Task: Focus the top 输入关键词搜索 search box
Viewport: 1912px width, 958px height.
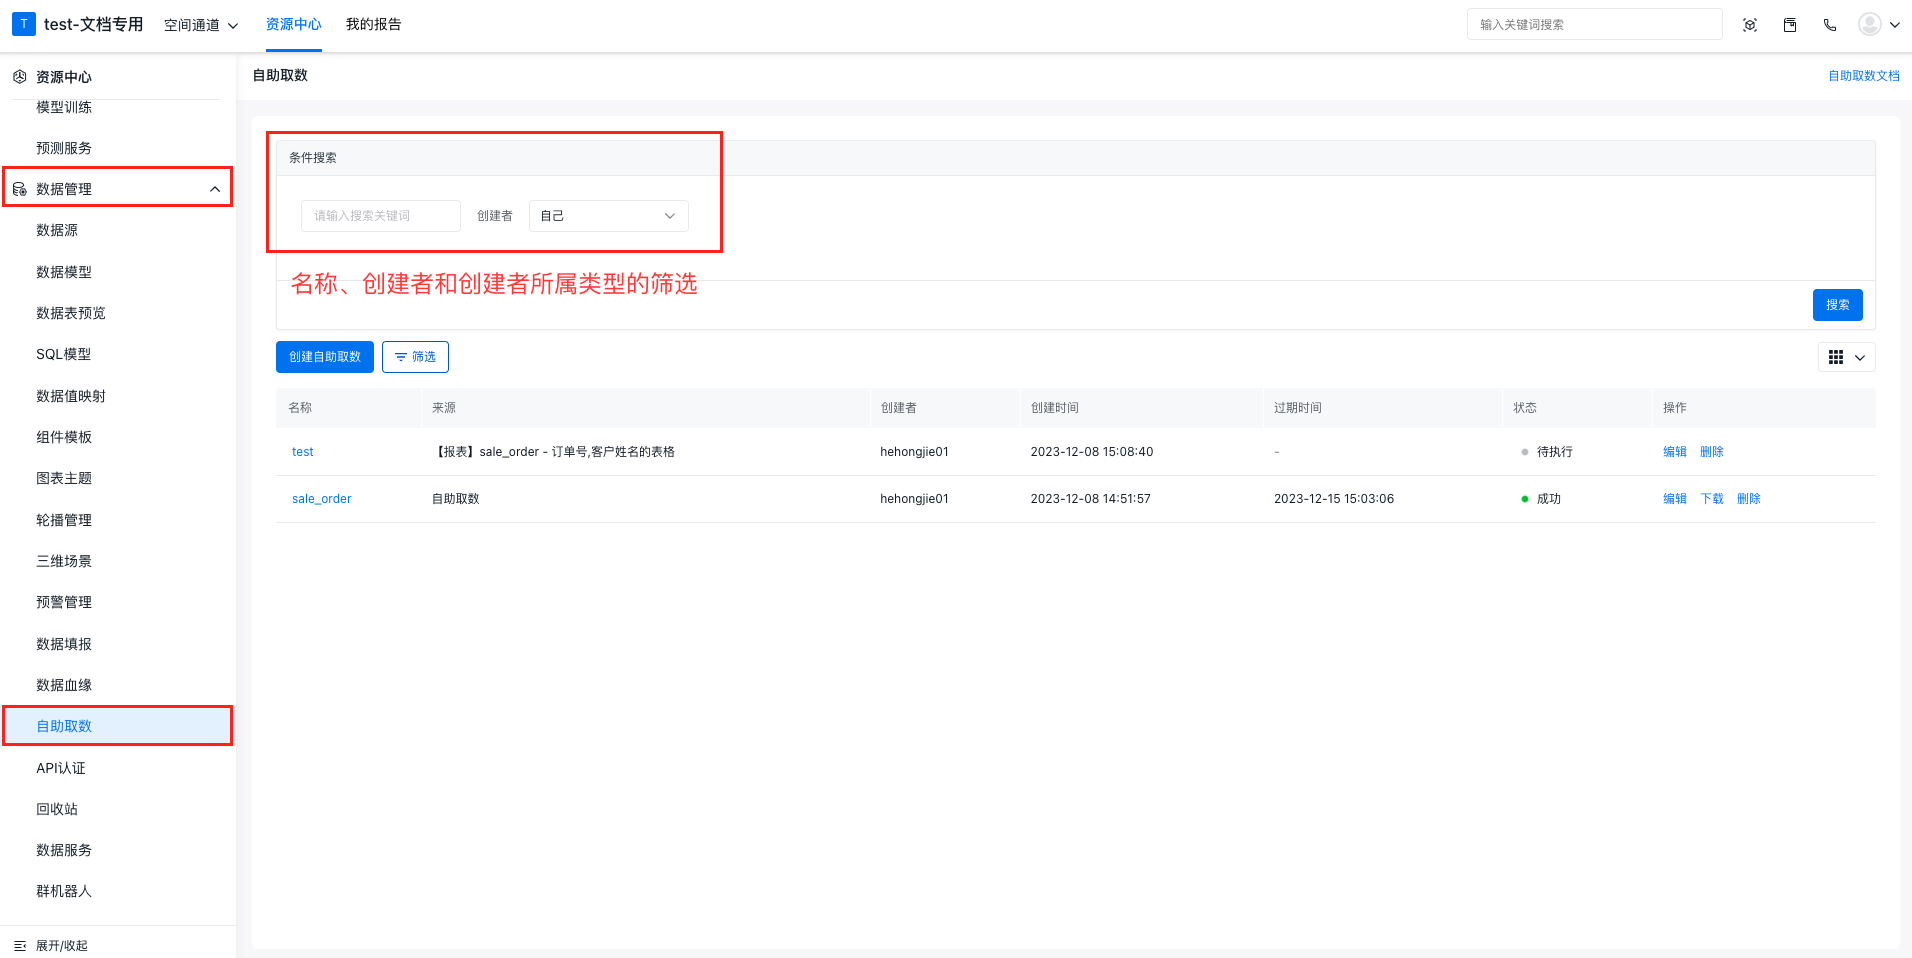Action: pyautogui.click(x=1595, y=24)
